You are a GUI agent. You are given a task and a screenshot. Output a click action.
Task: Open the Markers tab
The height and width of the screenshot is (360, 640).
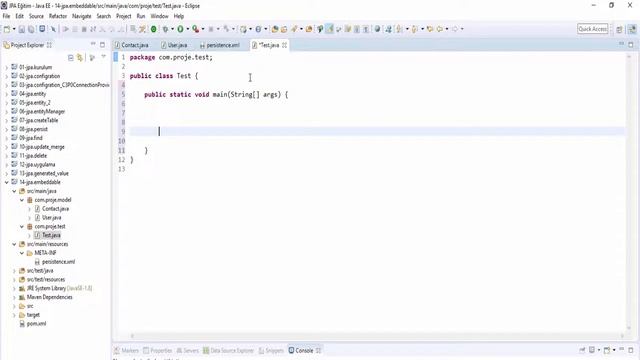127,351
